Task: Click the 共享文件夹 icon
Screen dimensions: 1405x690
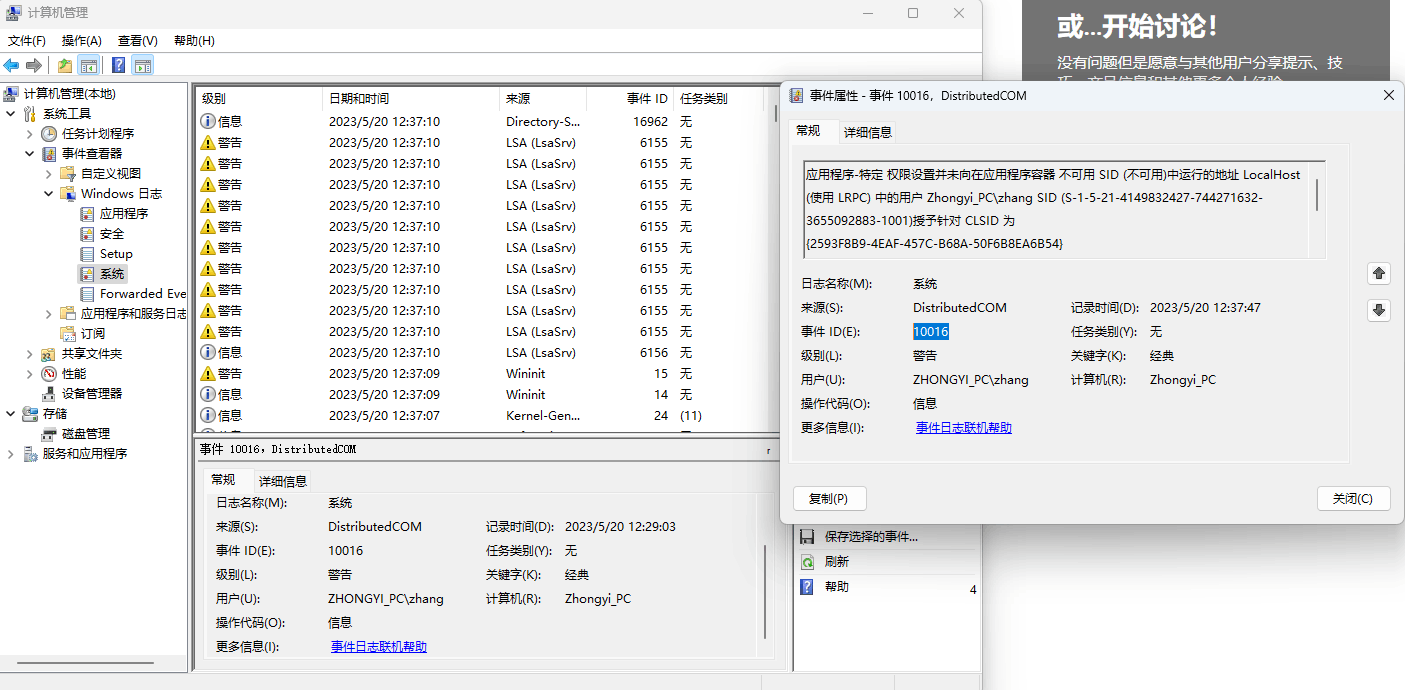Action: point(49,354)
